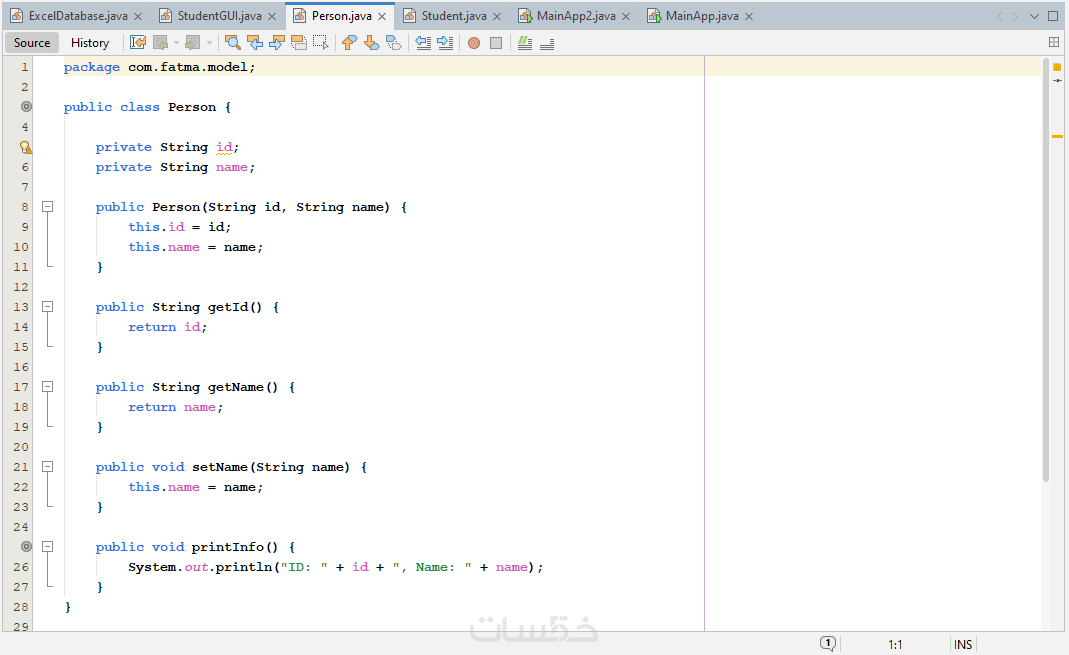The height and width of the screenshot is (655, 1069).
Task: Jump to Last Edit location icon
Action: [138, 43]
